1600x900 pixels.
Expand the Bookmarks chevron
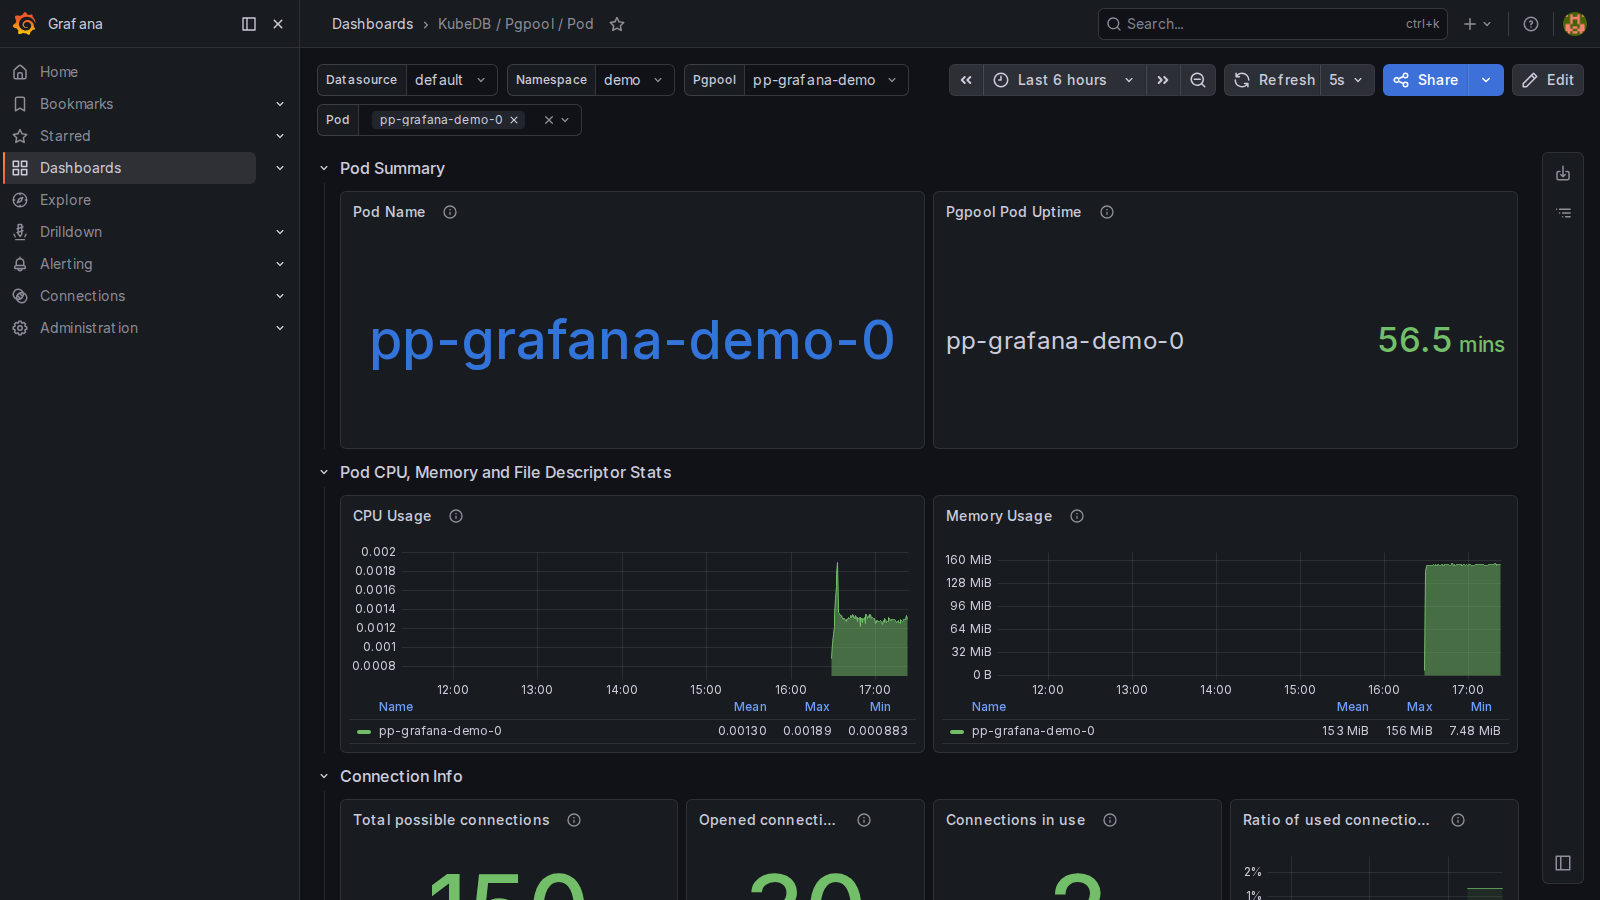280,104
